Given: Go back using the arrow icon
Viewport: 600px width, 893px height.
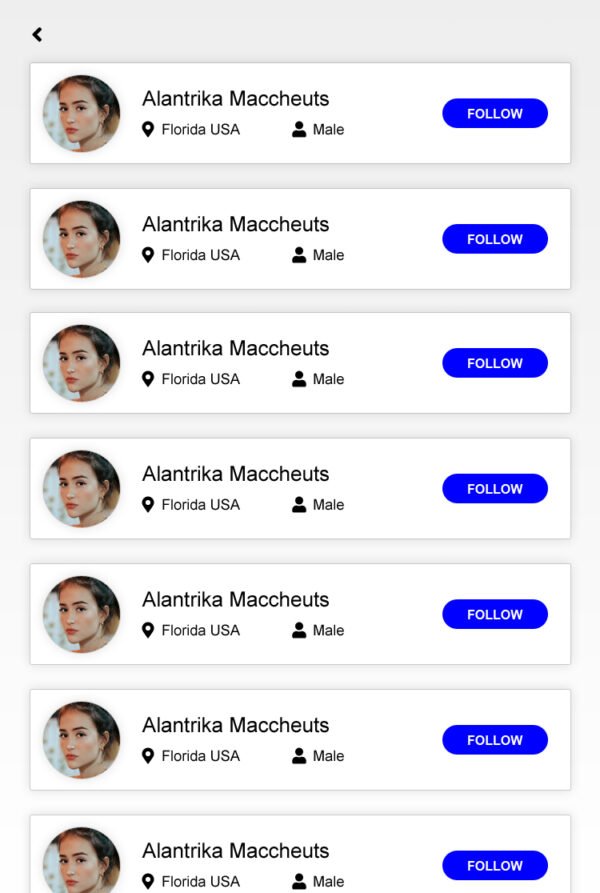Looking at the screenshot, I should tap(37, 35).
